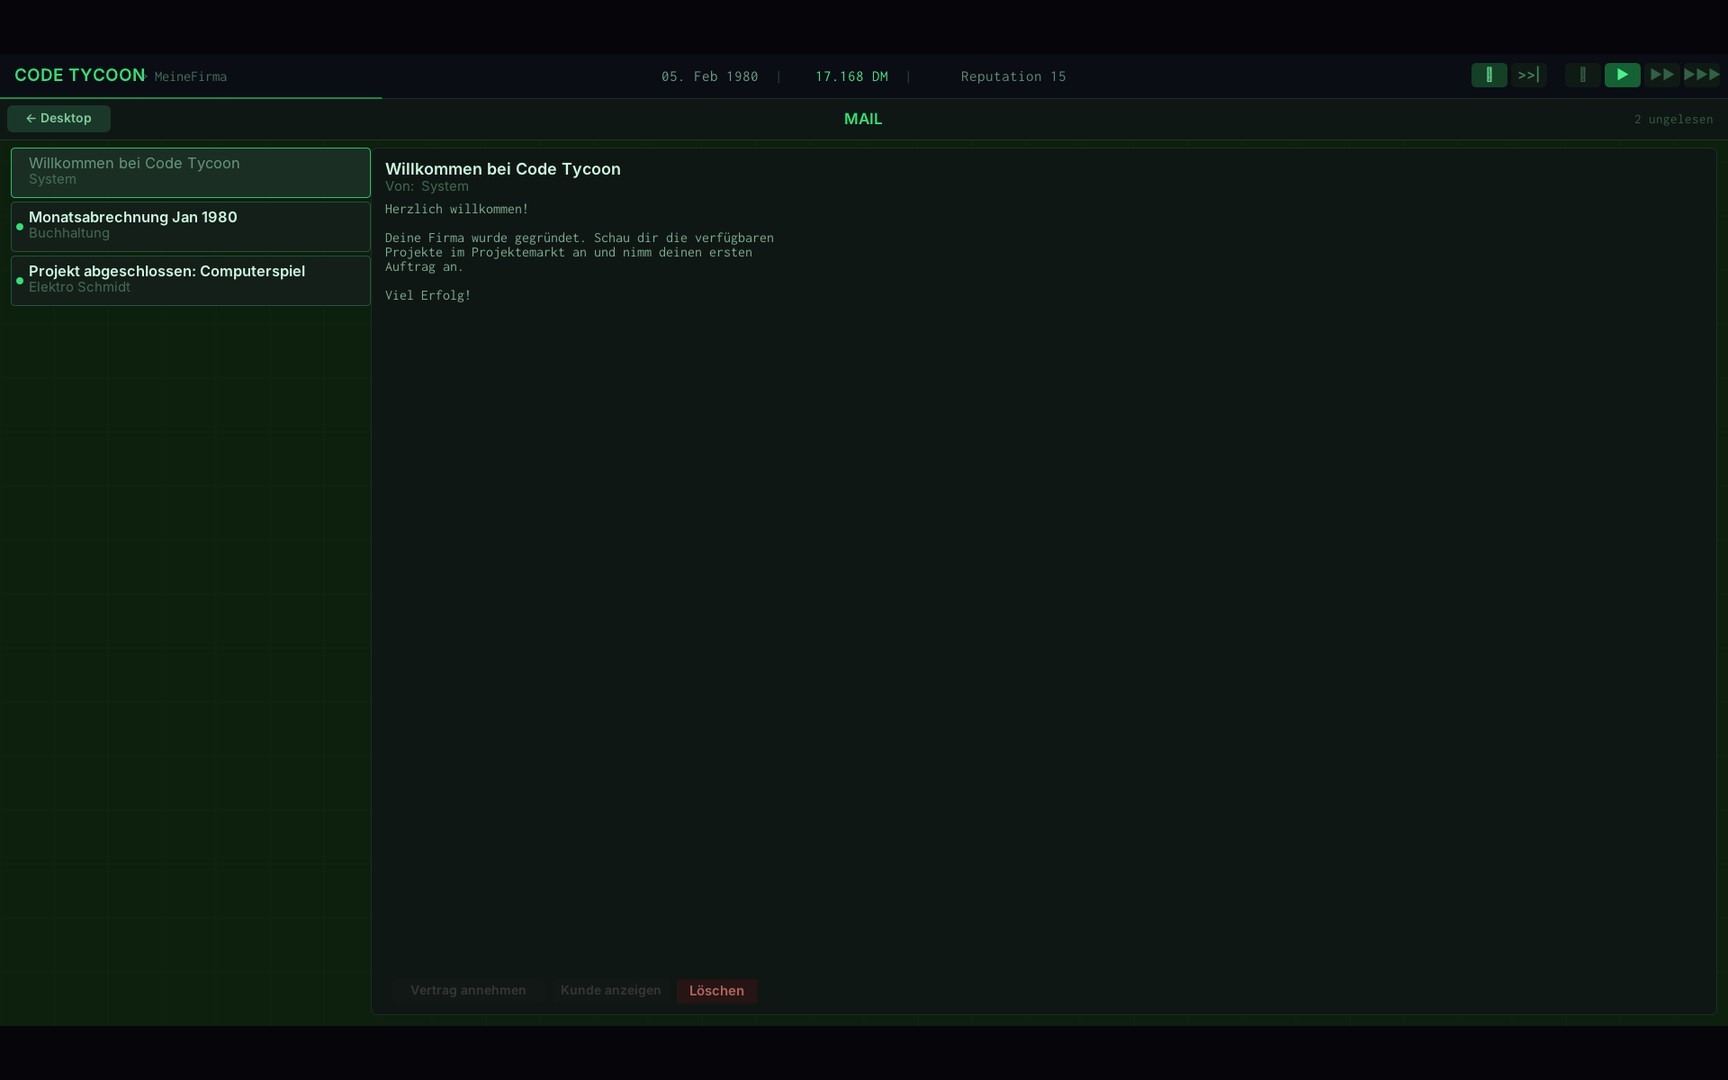Return to Desktop
Image resolution: width=1728 pixels, height=1080 pixels.
tap(58, 118)
